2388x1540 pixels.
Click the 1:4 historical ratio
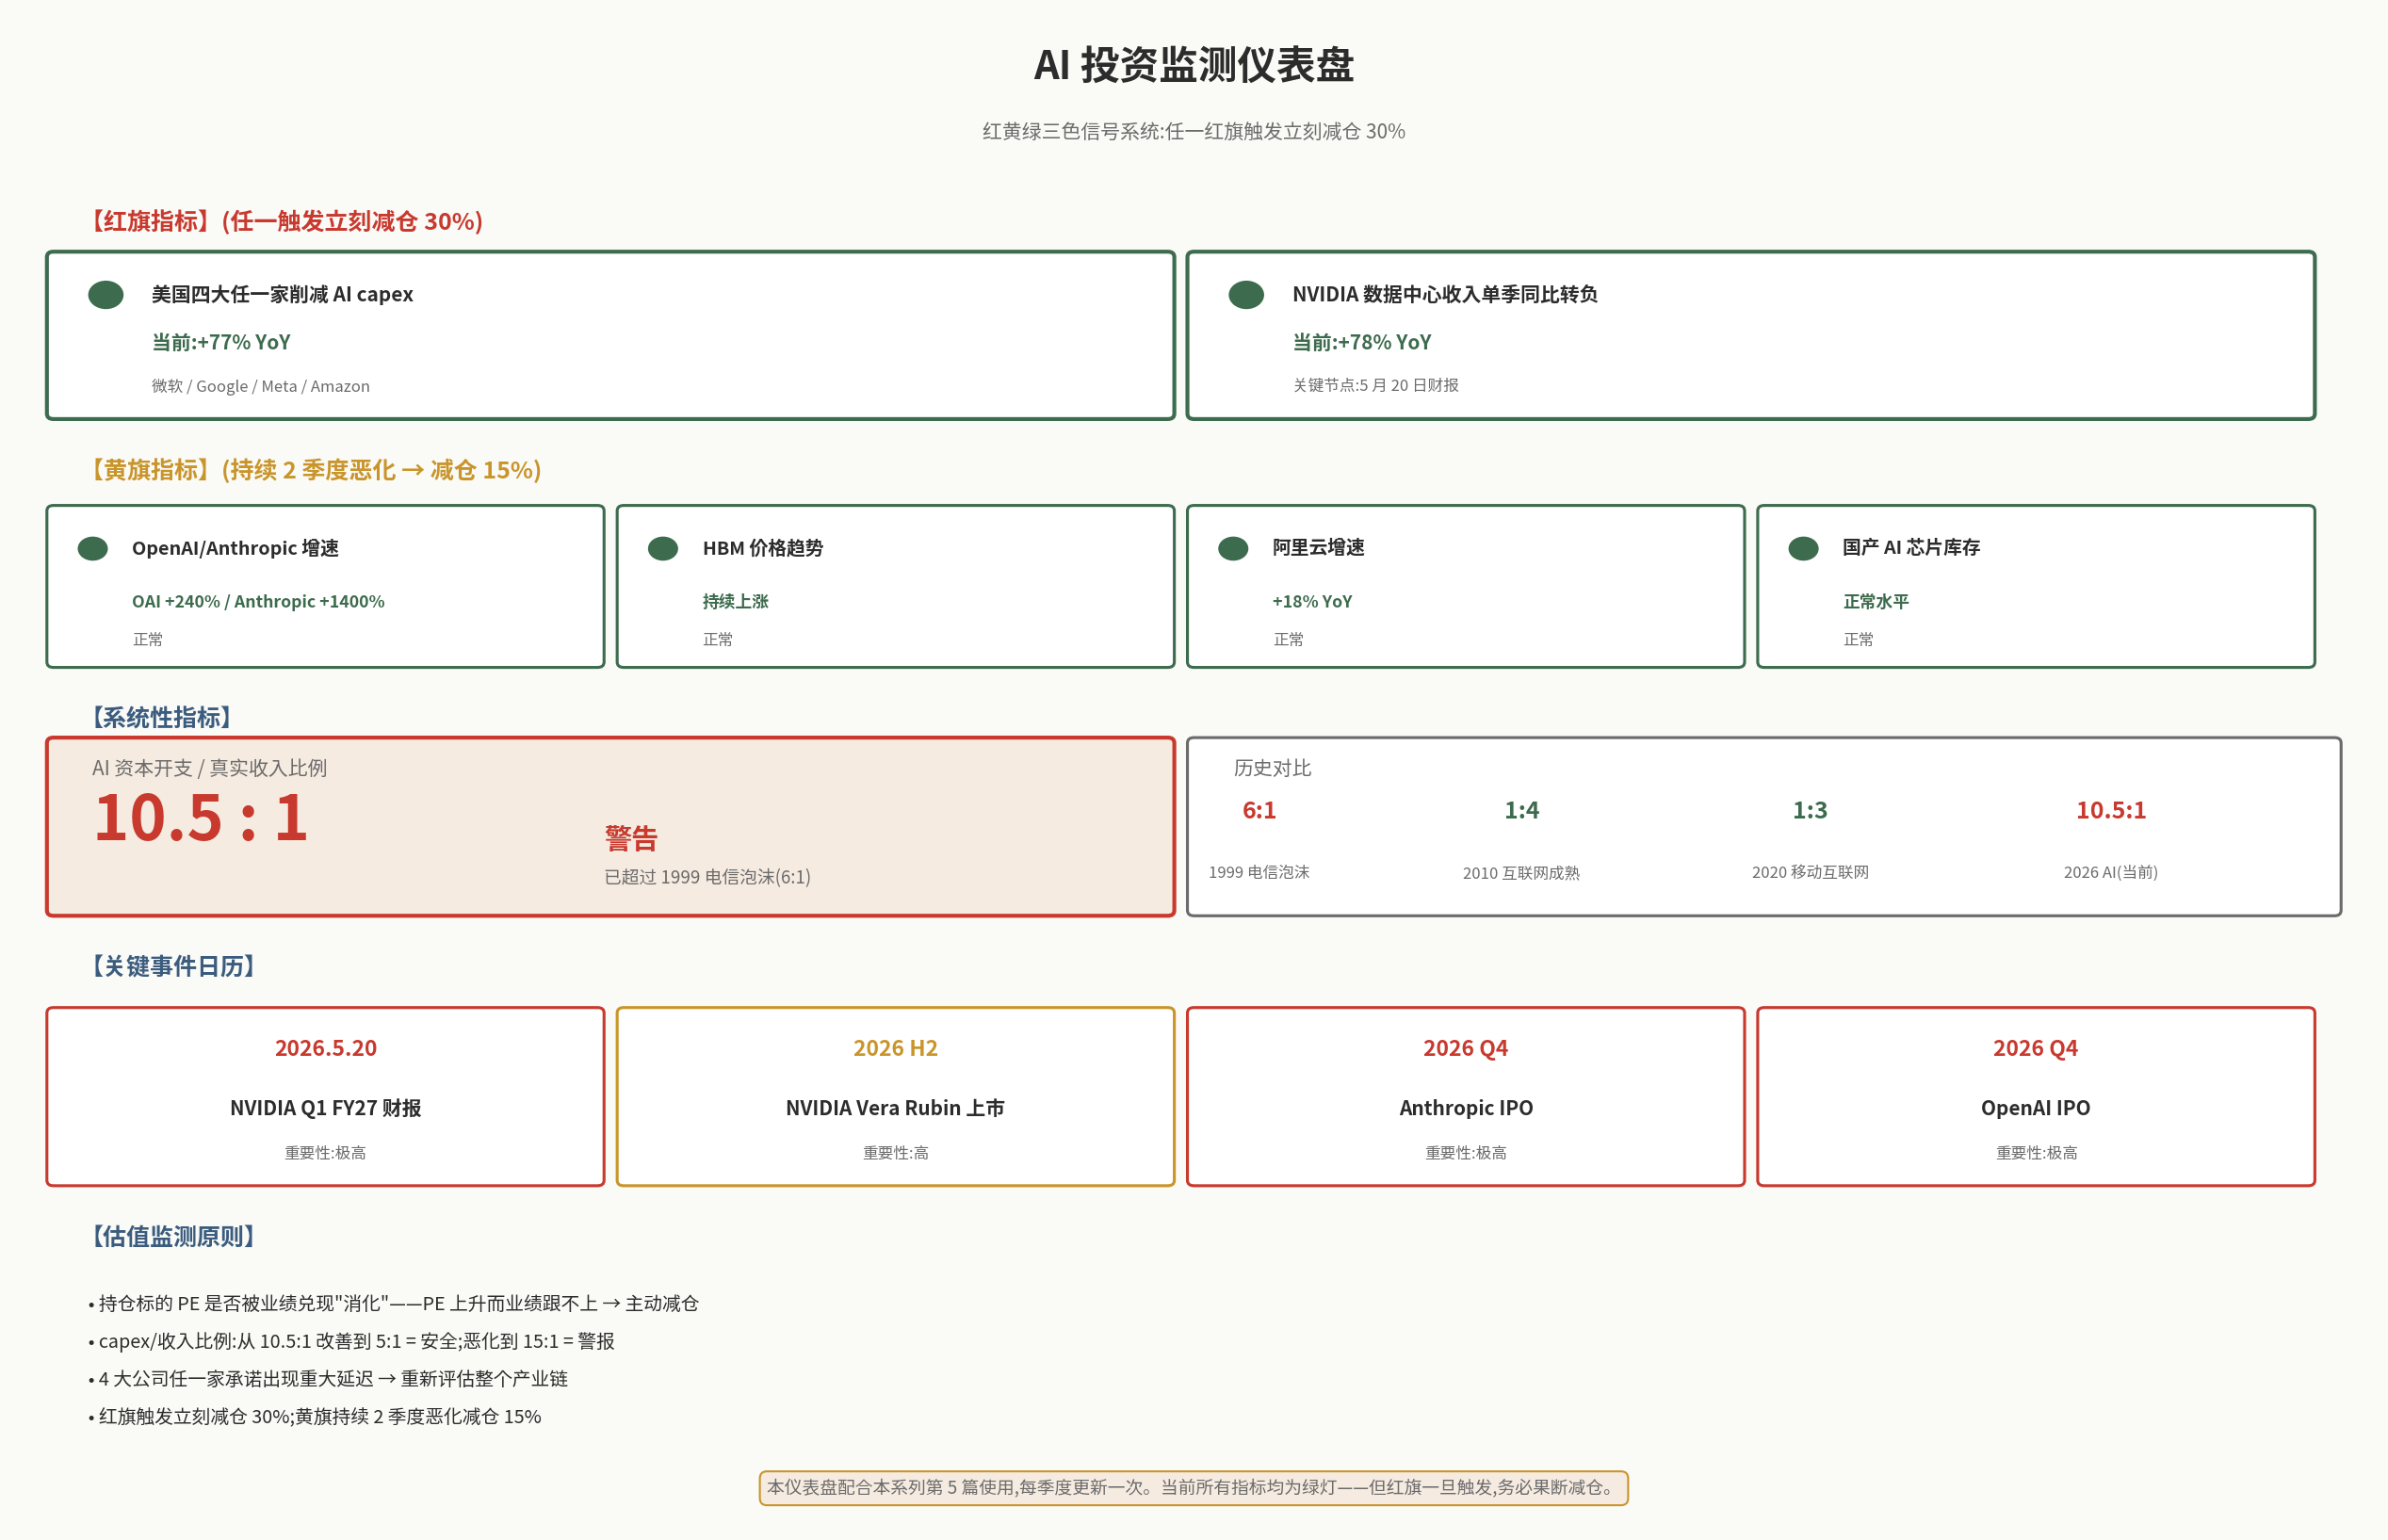(x=1522, y=810)
